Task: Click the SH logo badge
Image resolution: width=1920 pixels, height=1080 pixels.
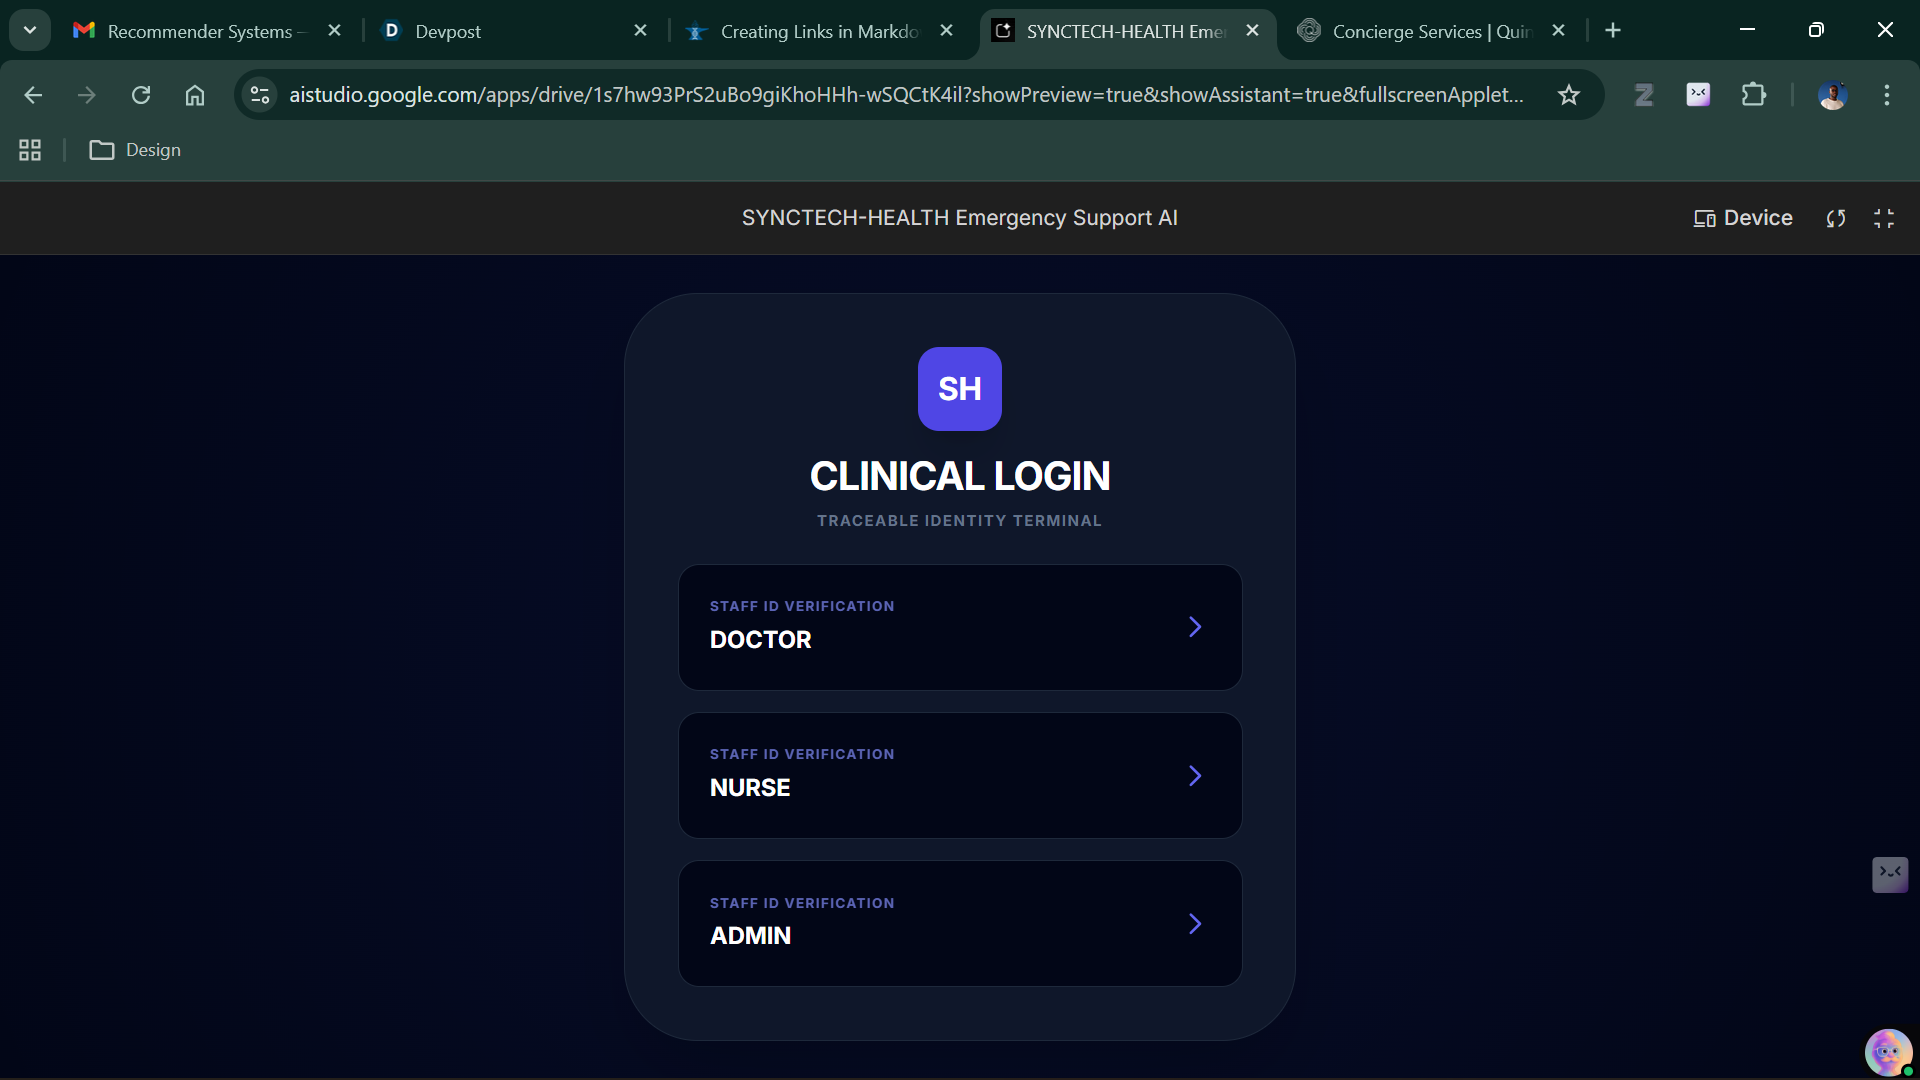Action: [959, 389]
